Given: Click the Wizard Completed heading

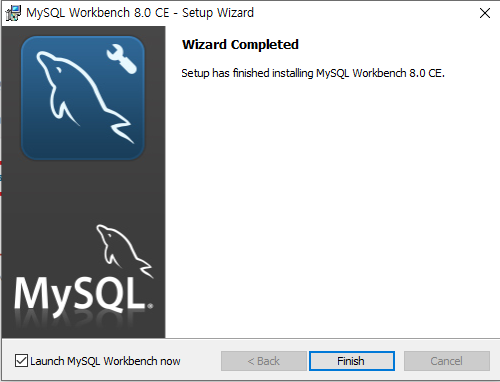Looking at the screenshot, I should point(240,44).
